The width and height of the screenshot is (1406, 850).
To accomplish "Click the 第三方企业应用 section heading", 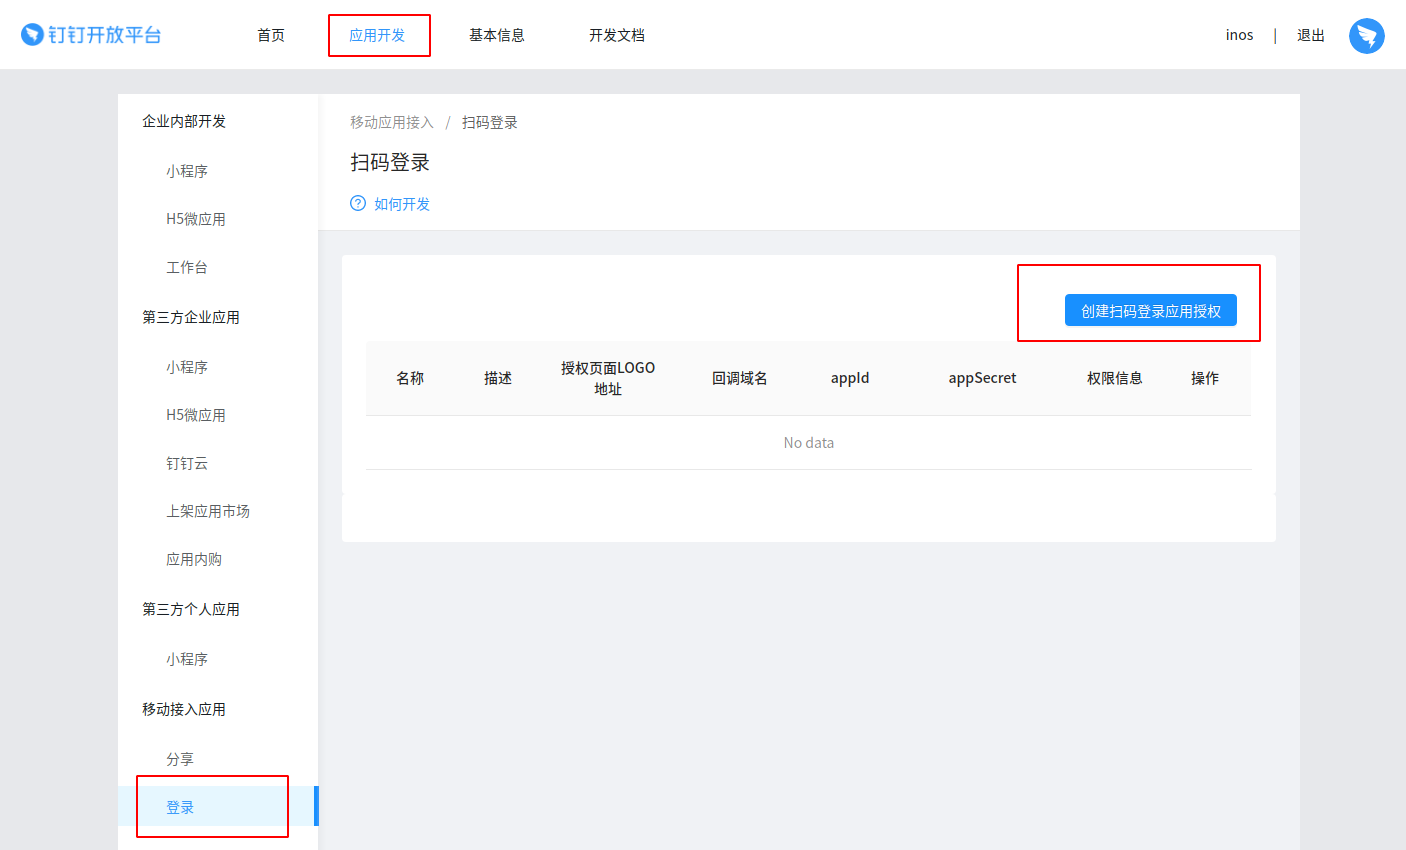I will [191, 317].
